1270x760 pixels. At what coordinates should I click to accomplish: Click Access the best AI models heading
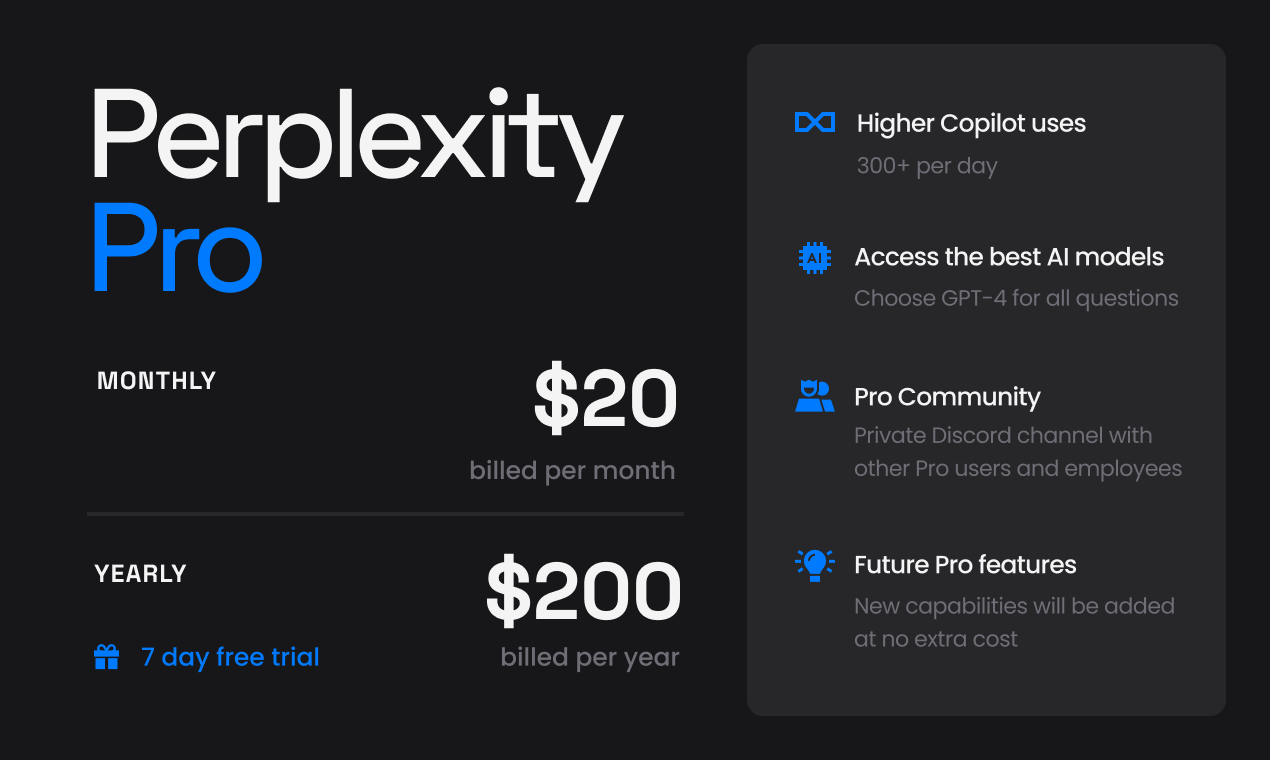[x=1008, y=257]
